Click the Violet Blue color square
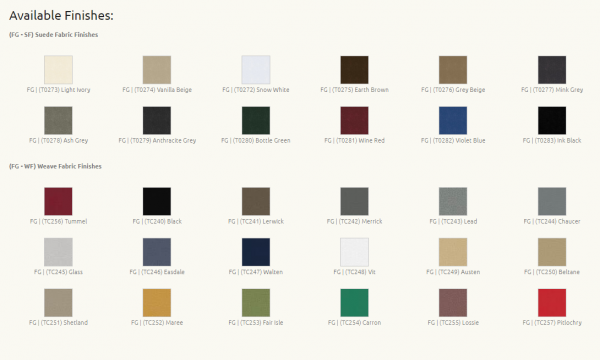 pyautogui.click(x=453, y=121)
